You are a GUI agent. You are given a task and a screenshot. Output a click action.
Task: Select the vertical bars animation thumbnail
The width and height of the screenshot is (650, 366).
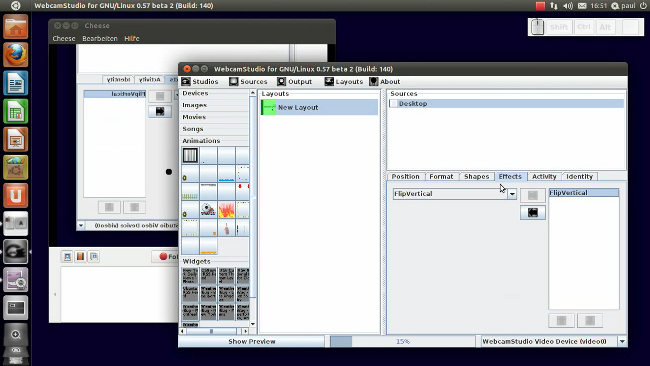coord(190,155)
